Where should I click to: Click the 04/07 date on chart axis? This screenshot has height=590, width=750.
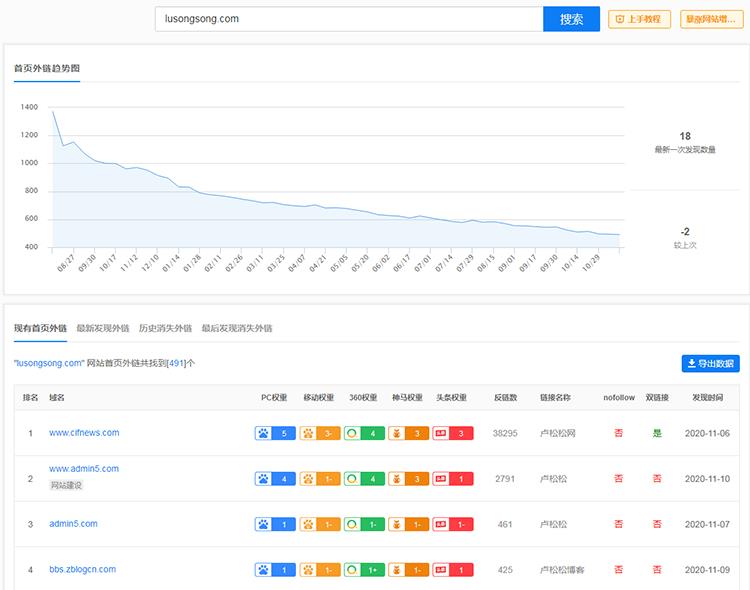(x=297, y=263)
